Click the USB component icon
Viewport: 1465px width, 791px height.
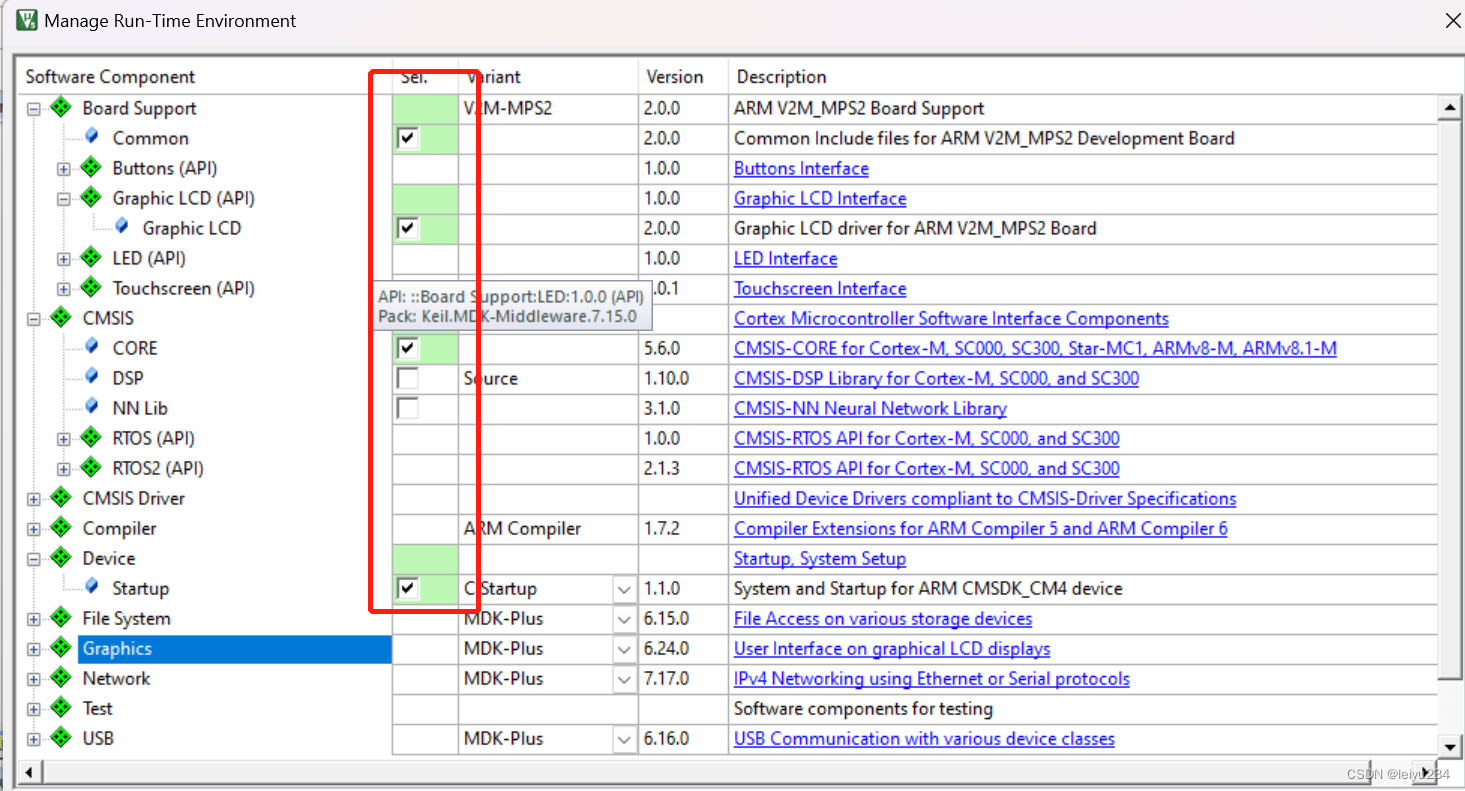click(61, 738)
